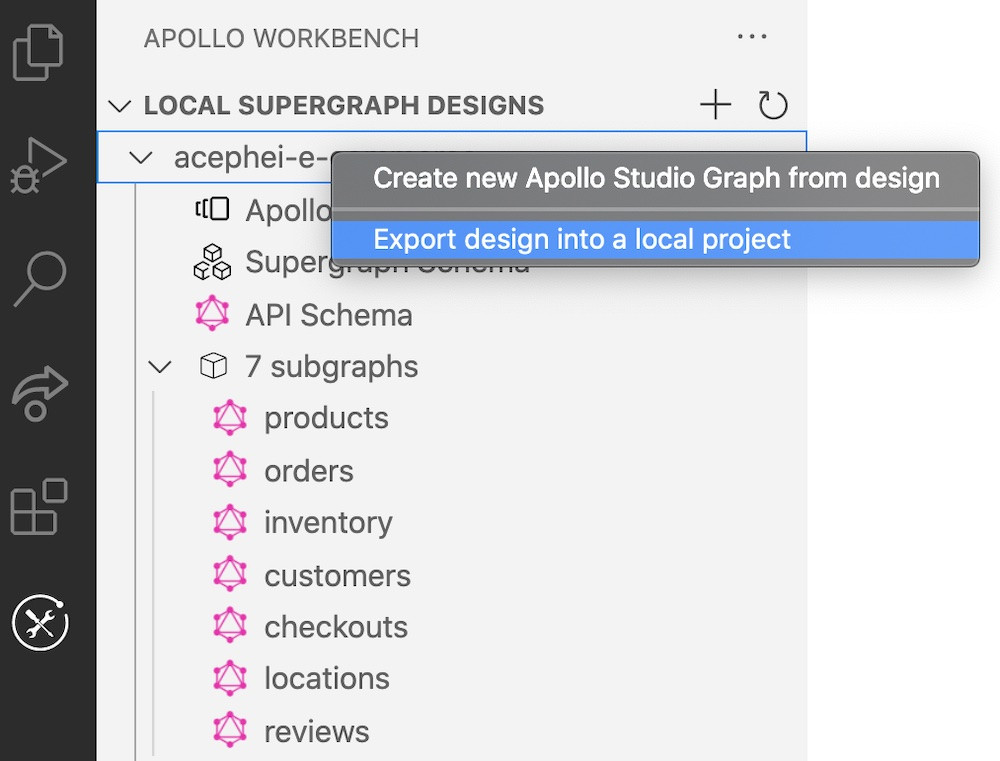This screenshot has width=1000, height=761.
Task: Open the Explorer files icon
Action: coord(38,52)
